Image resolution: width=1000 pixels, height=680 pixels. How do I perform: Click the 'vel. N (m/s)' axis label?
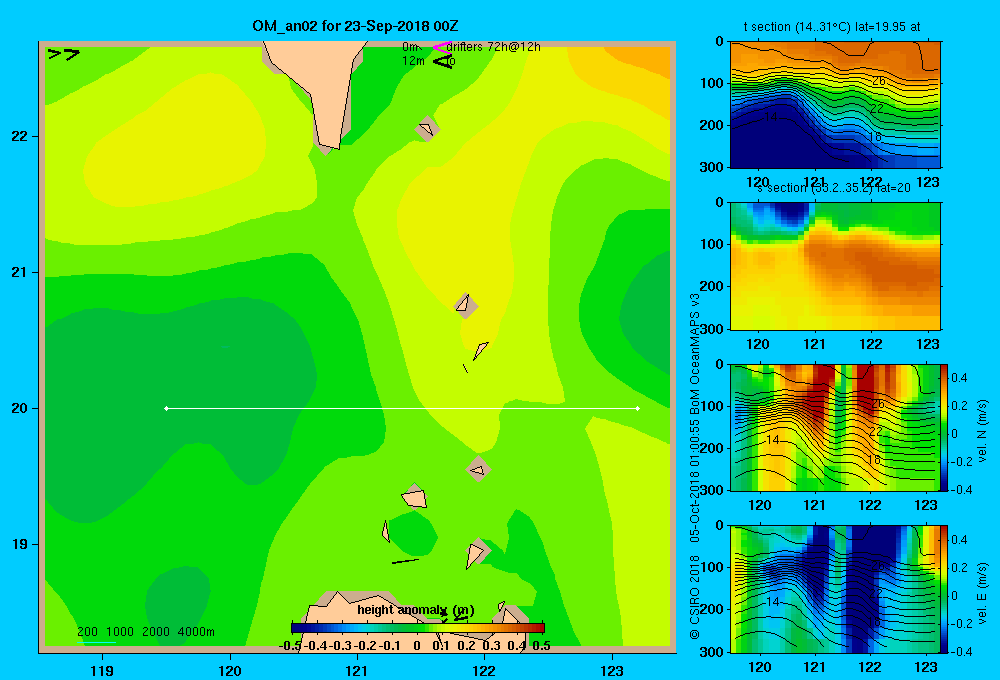[982, 430]
